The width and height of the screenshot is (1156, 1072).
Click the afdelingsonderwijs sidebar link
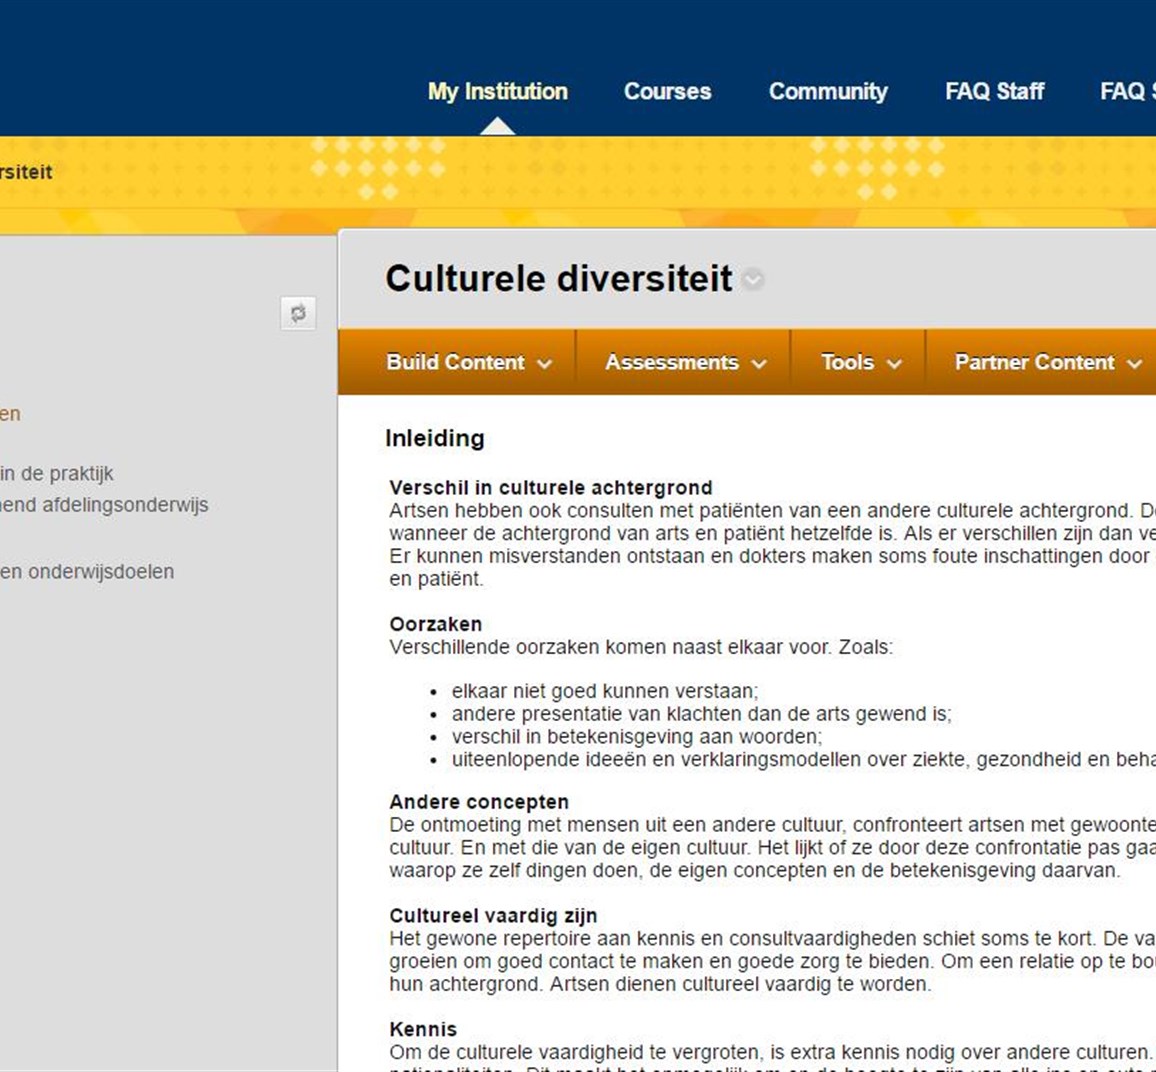(105, 505)
